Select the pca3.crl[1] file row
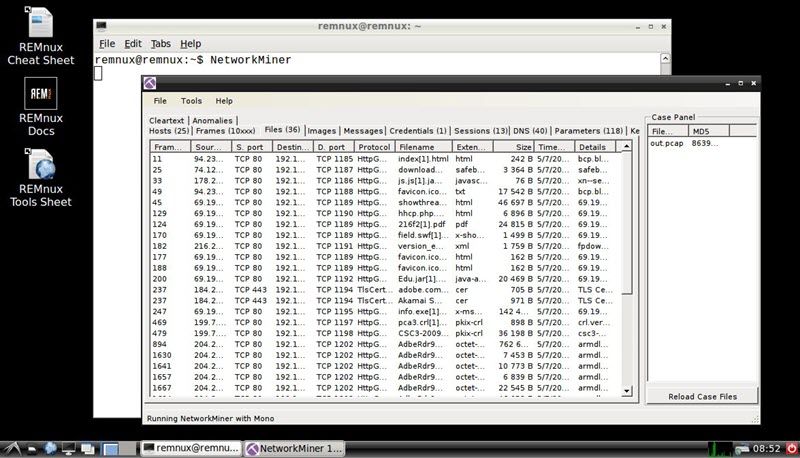 tap(385, 322)
